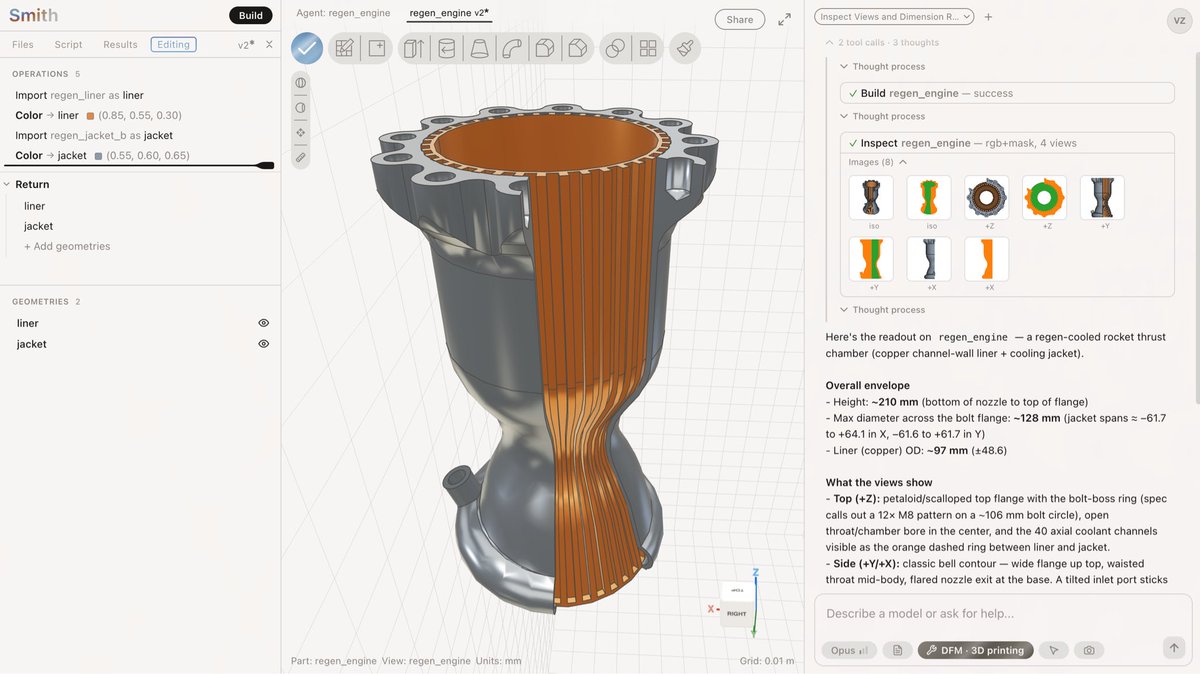Click the operations timeline slider handle
The image size is (1200, 674).
click(265, 165)
